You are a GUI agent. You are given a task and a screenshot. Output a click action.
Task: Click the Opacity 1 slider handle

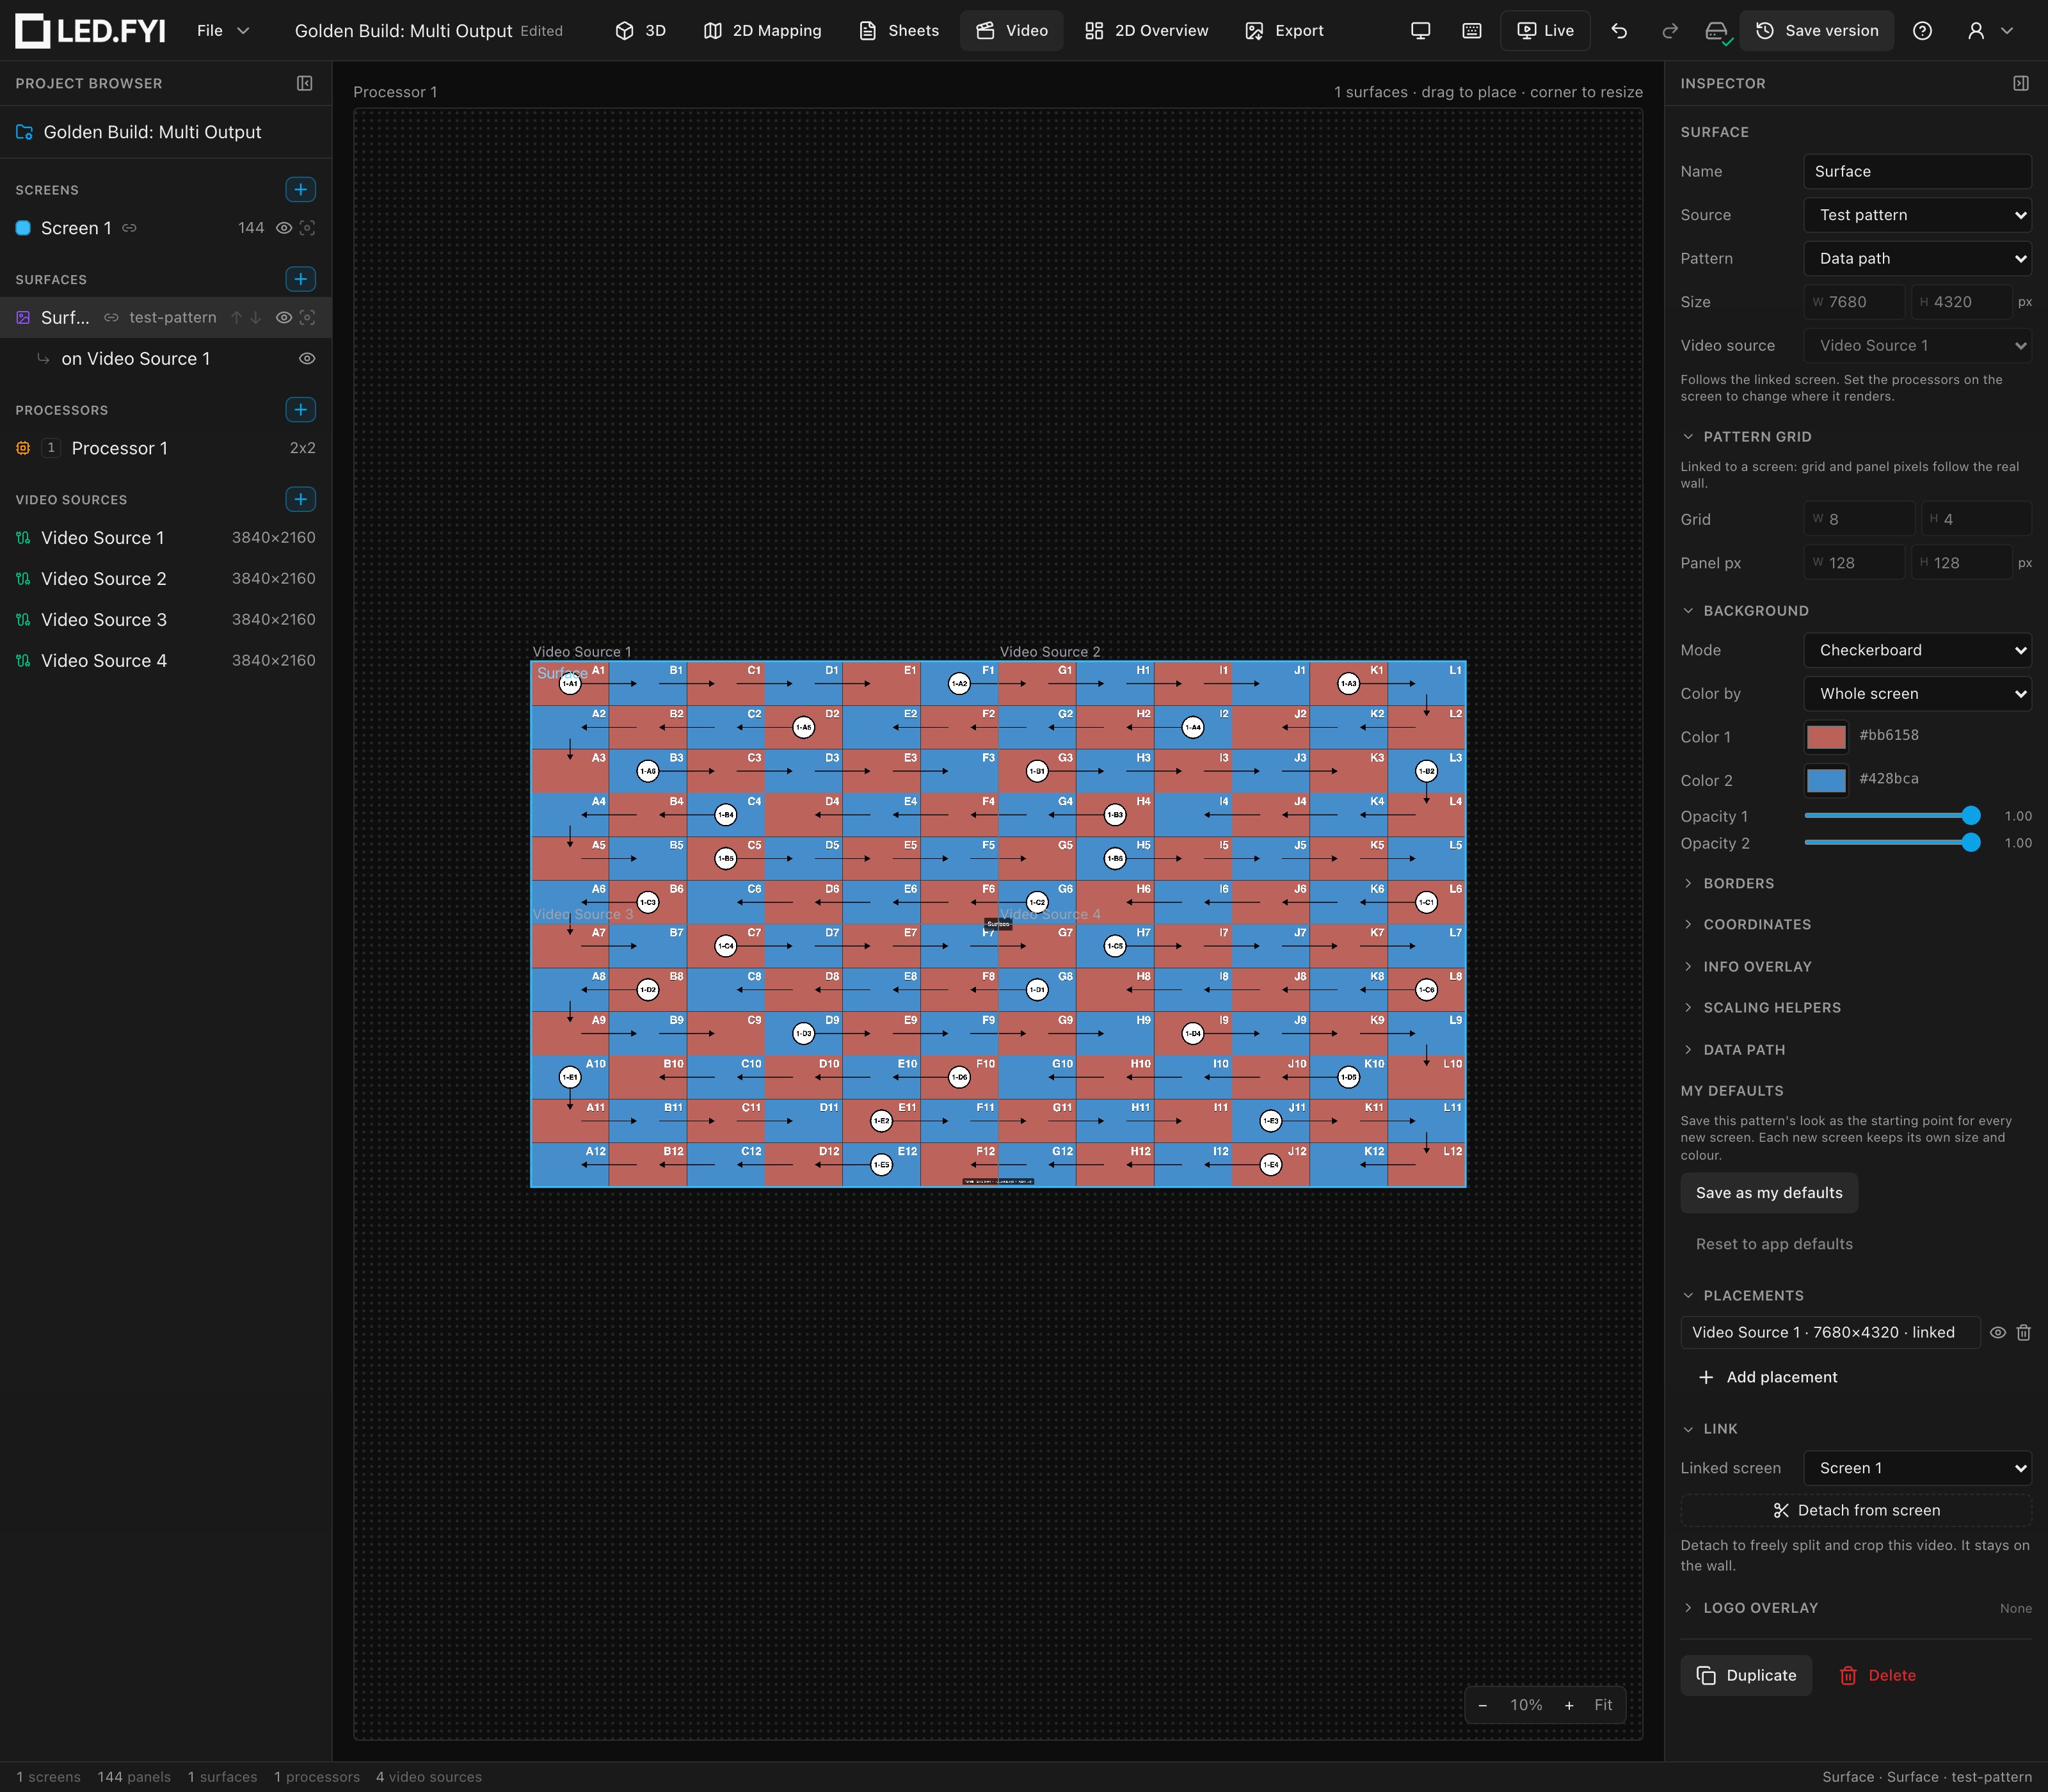coord(1971,816)
